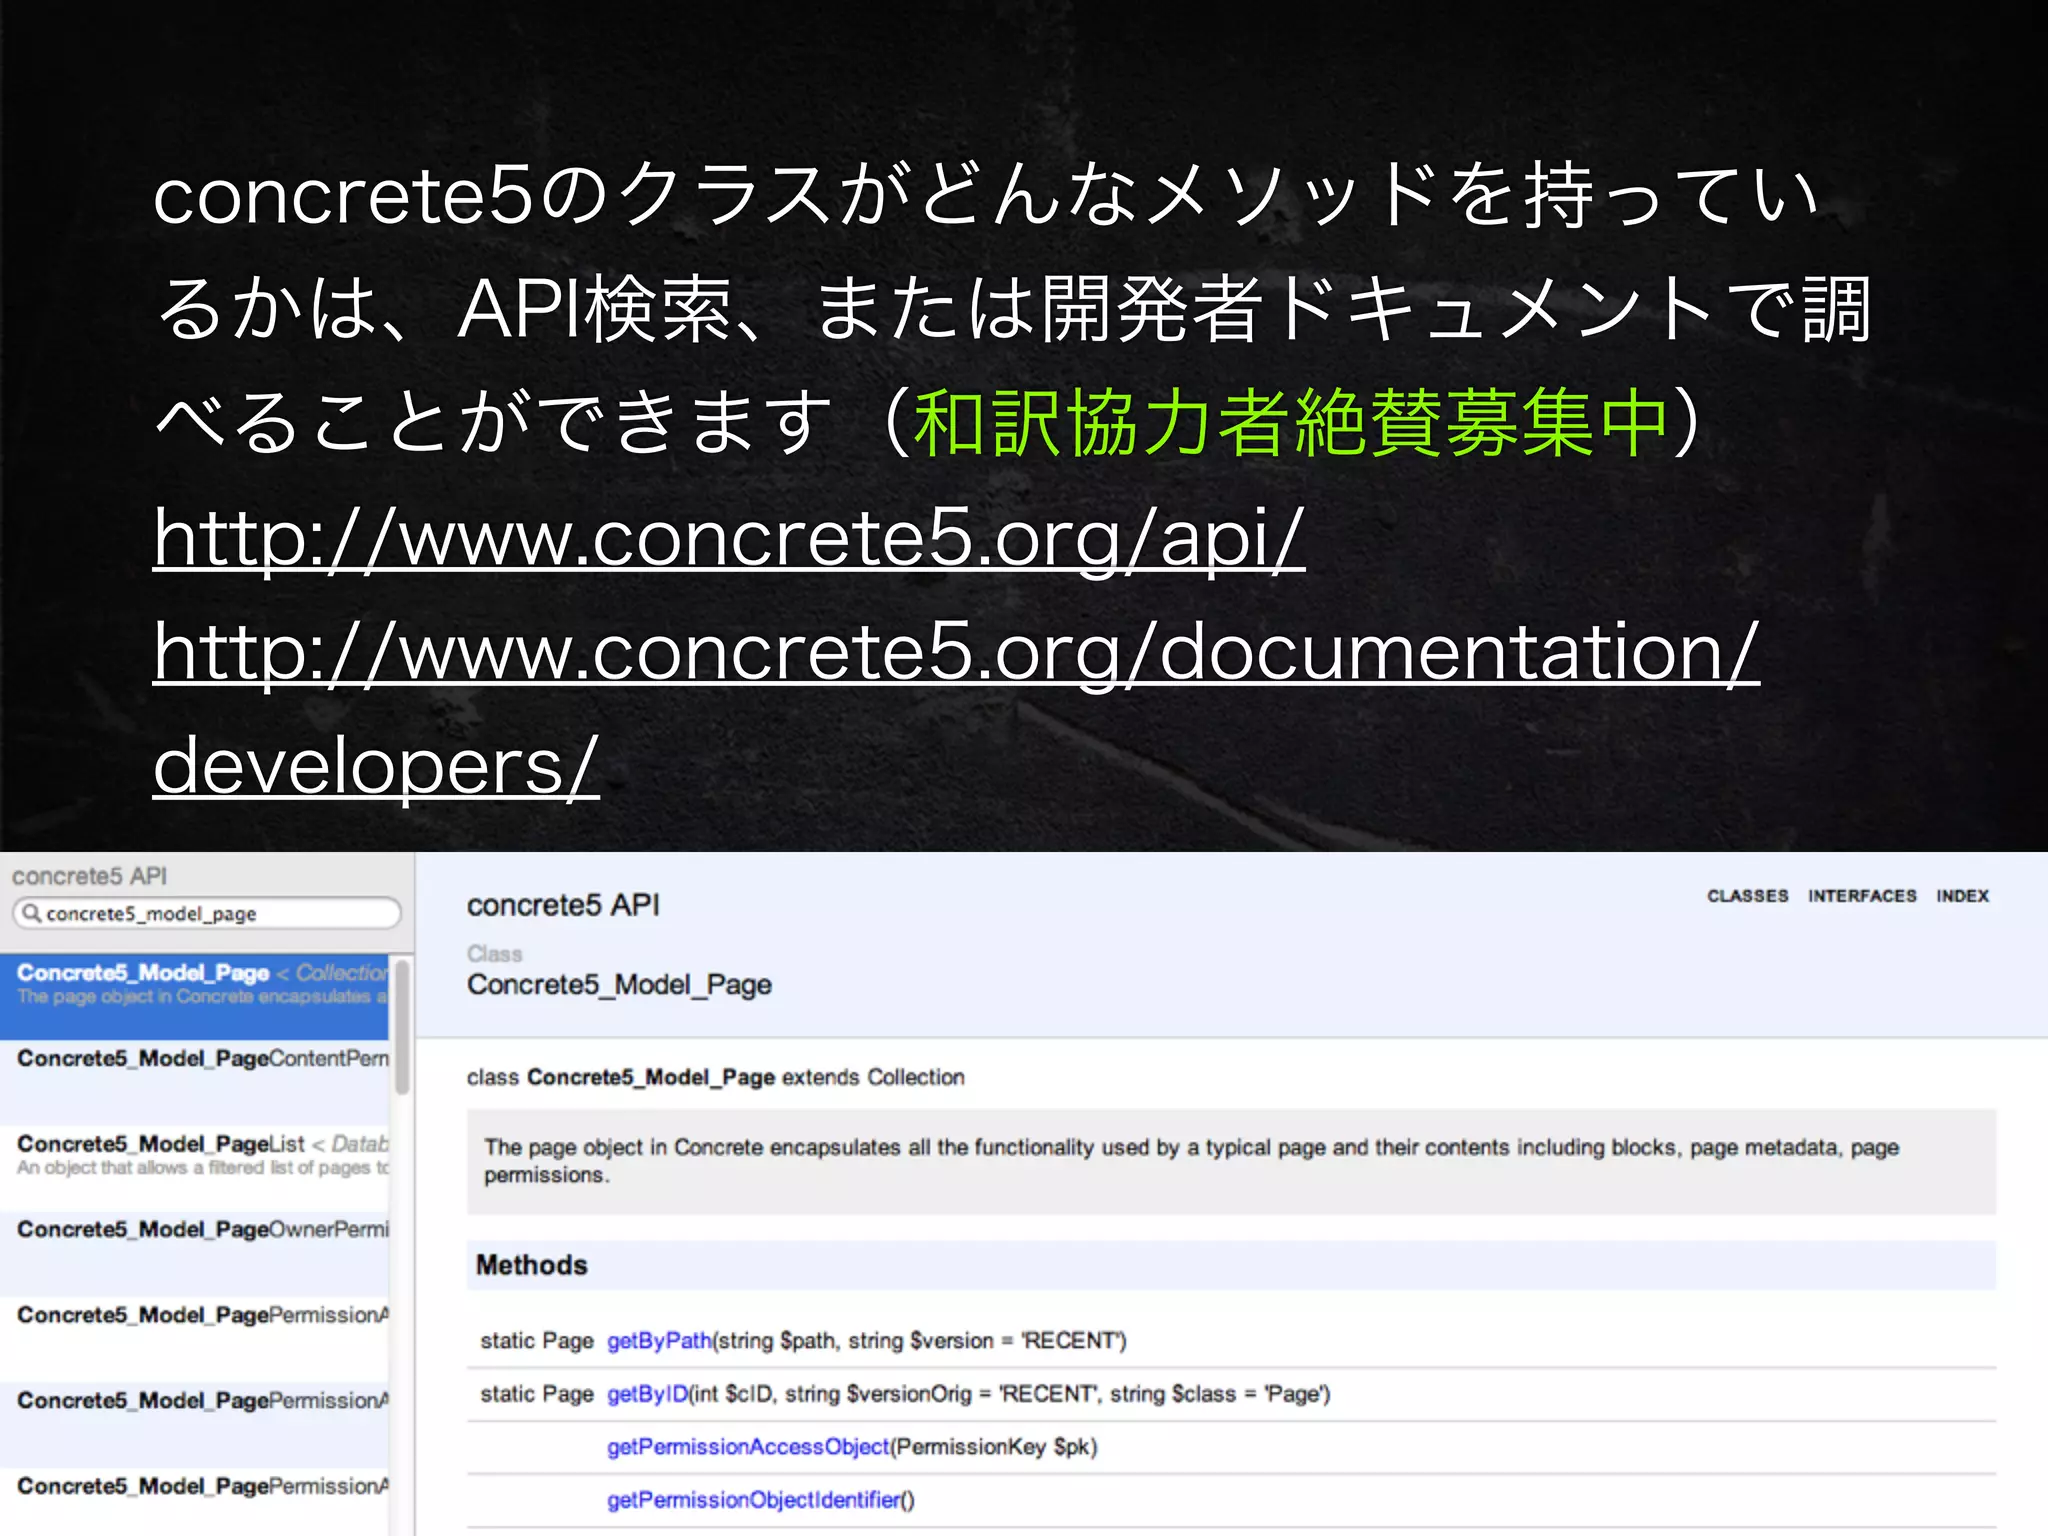Open the concrete5.org/api/ link
The image size is (2048, 1536).
(729, 538)
